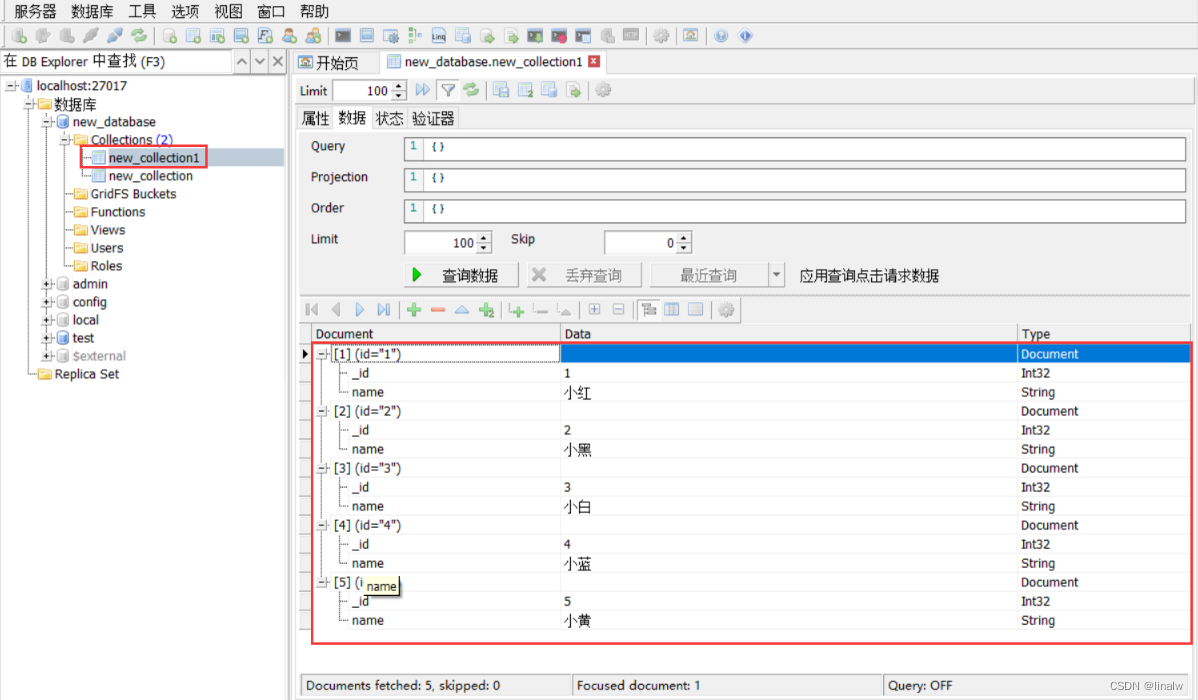Navigate to last record with the skip-end icon
The image size is (1198, 700).
pos(383,310)
